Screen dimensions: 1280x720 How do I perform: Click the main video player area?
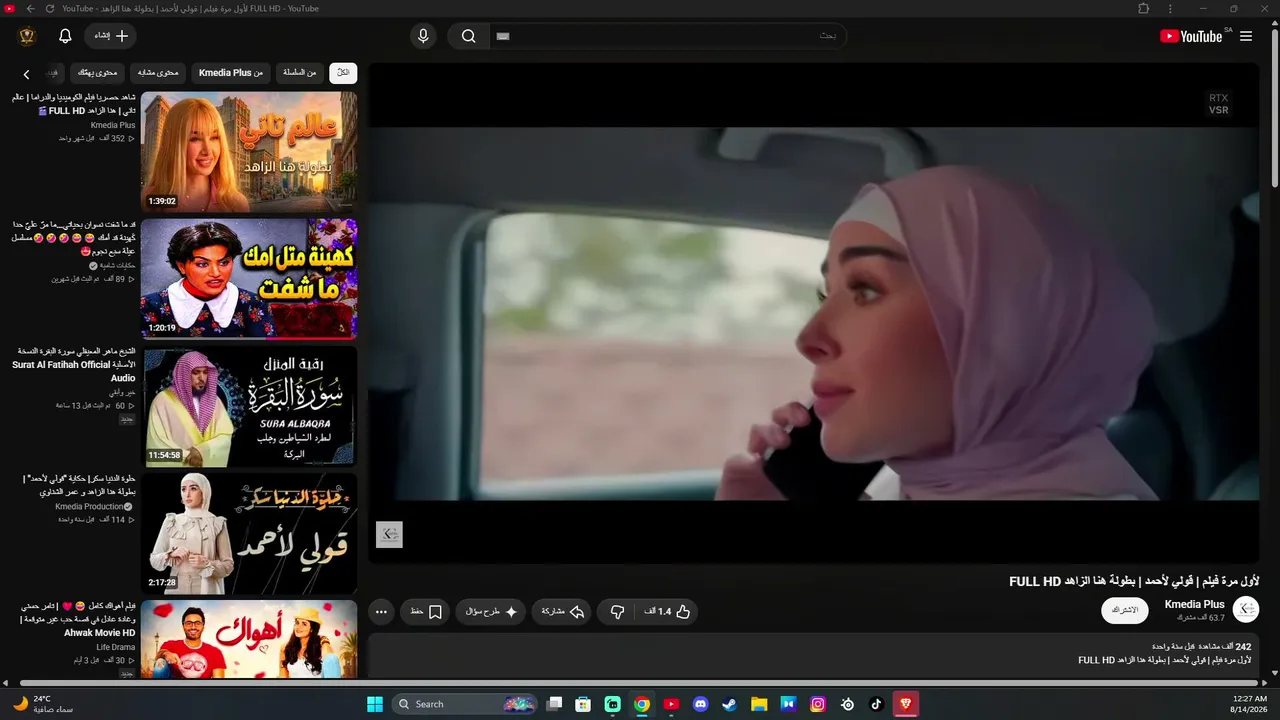(x=814, y=313)
